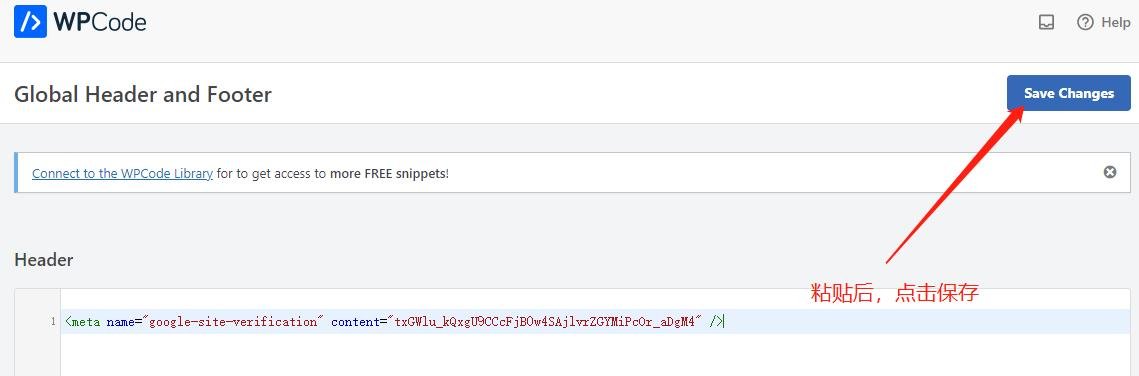1139x376 pixels.
Task: Open Connect to the WPCode Library link
Action: coord(122,173)
